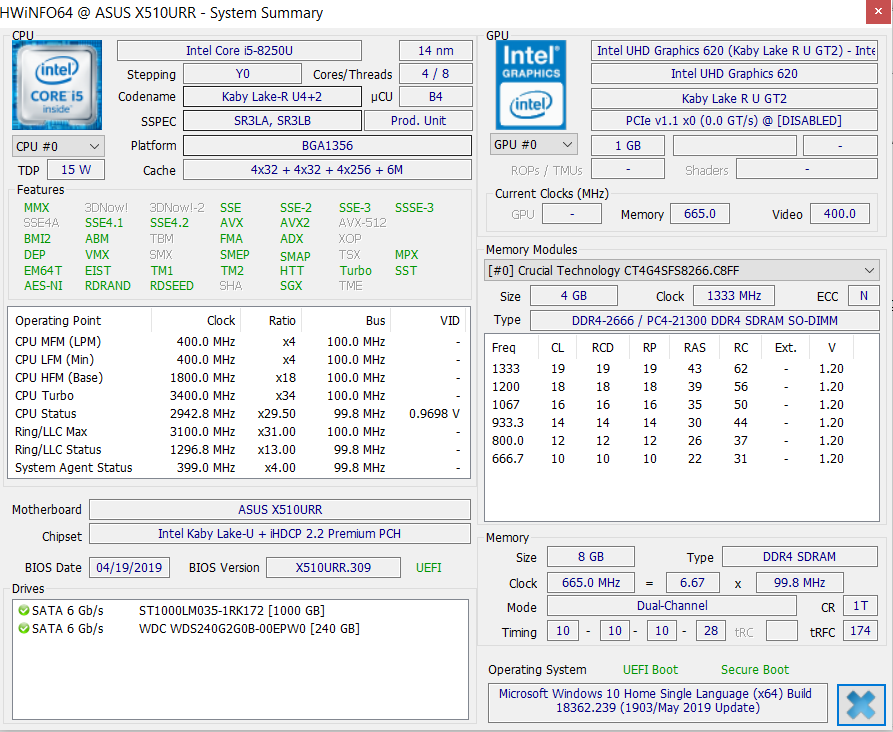Click the Microsoft Windows 10 Home operating system field
The width and height of the screenshot is (893, 732).
point(658,702)
